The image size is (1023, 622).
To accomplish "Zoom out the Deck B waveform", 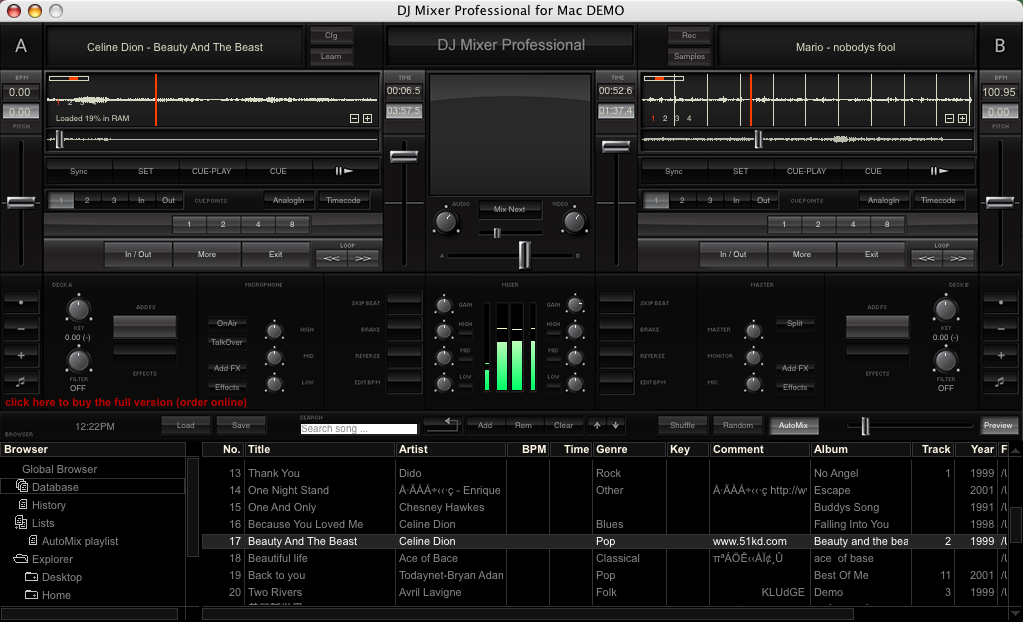I will [949, 118].
